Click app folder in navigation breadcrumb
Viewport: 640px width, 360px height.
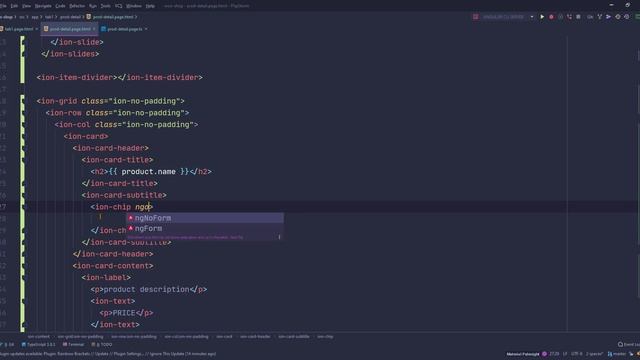(x=35, y=17)
